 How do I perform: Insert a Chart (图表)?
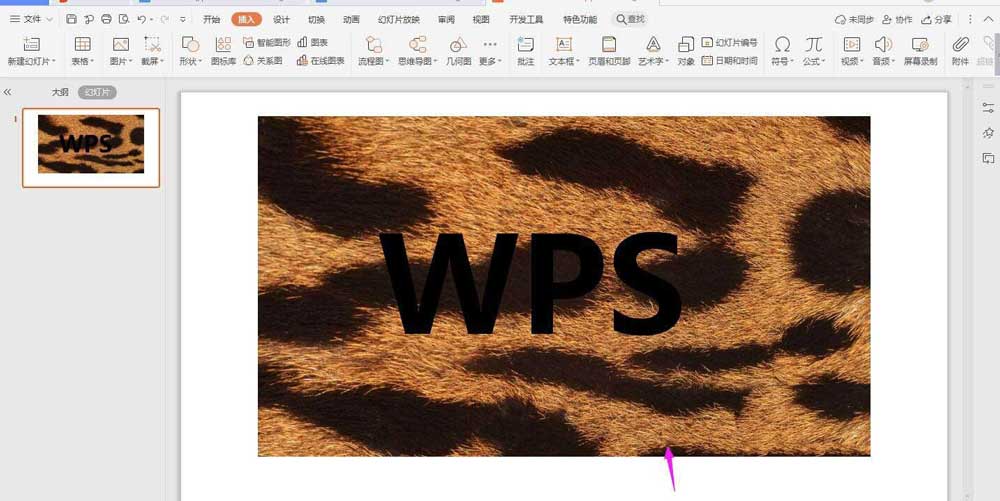(x=312, y=43)
